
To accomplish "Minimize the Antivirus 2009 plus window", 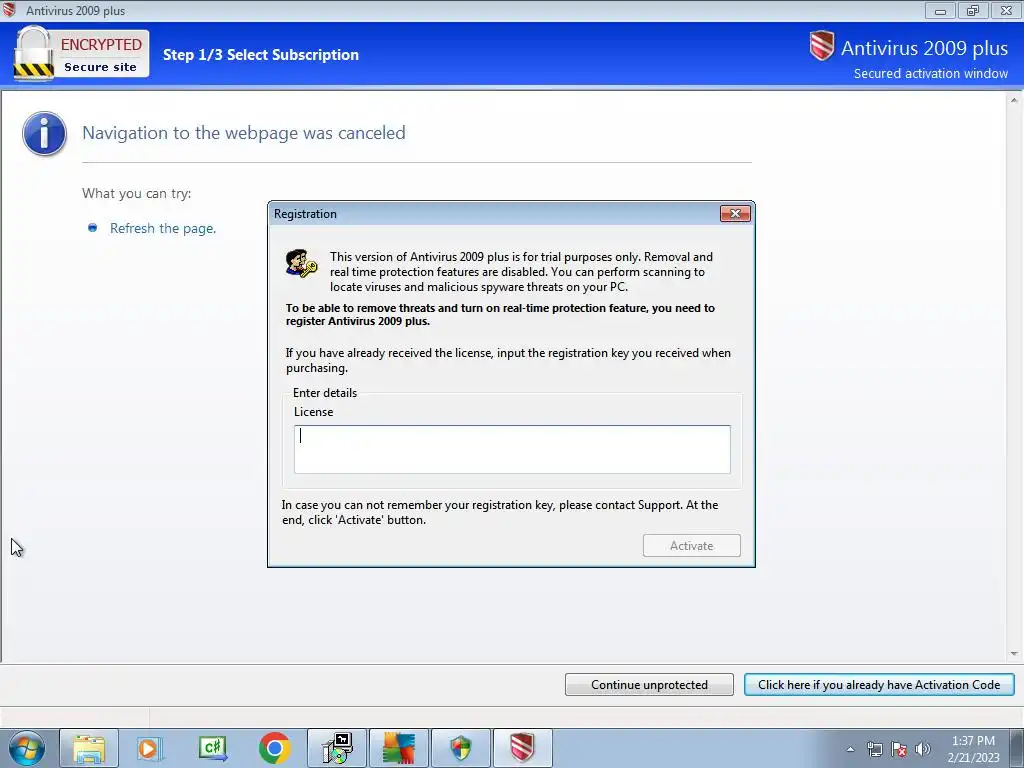I will (940, 10).
